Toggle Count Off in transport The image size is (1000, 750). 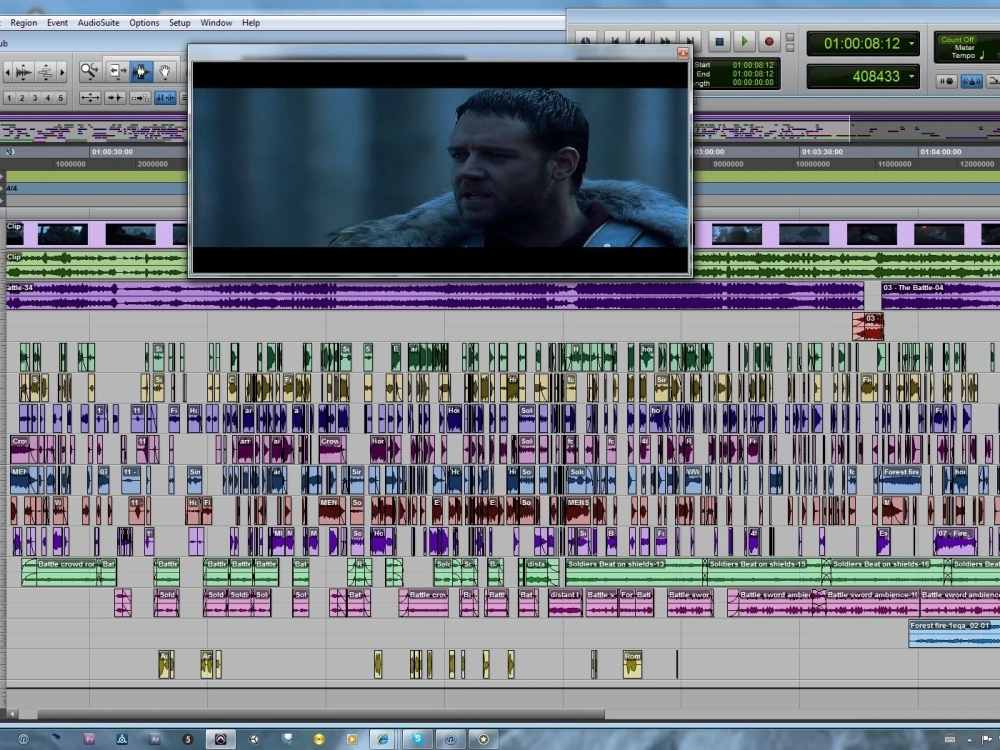pos(957,40)
